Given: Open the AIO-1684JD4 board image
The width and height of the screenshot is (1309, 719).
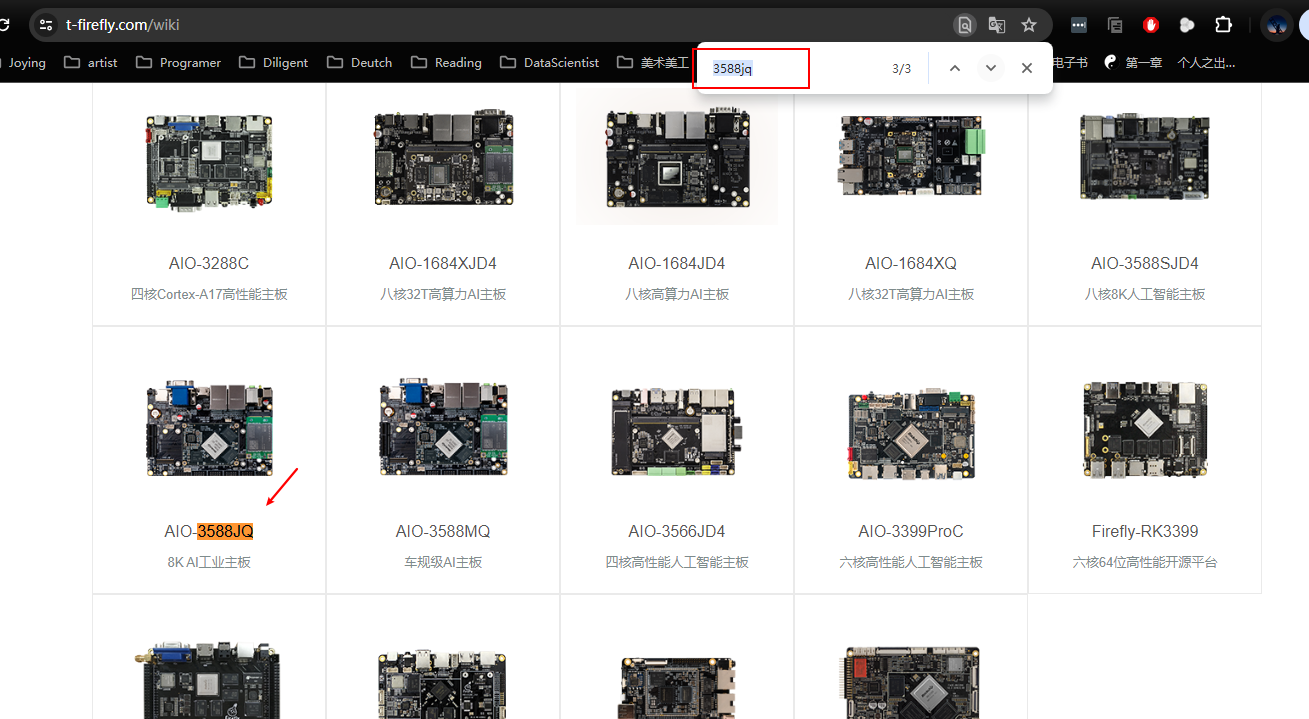Looking at the screenshot, I should tap(677, 158).
